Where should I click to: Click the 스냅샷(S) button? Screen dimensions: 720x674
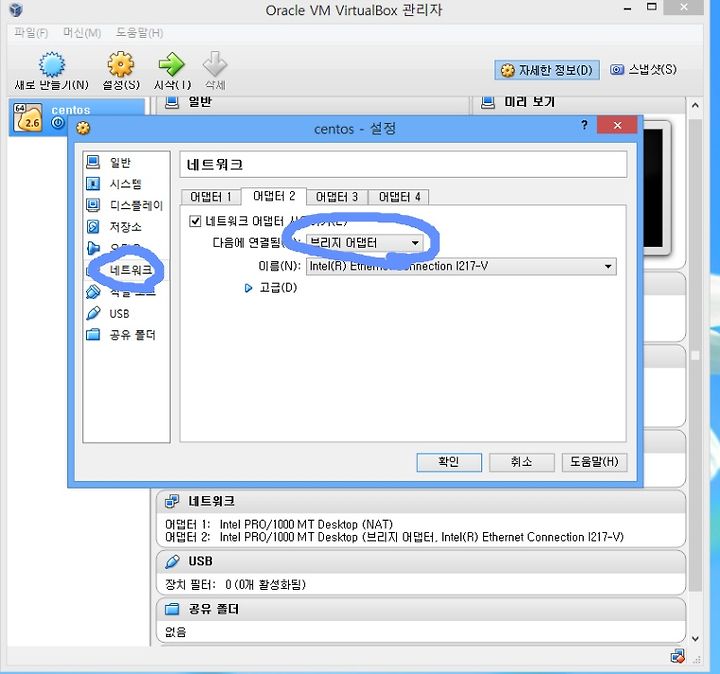(x=643, y=69)
